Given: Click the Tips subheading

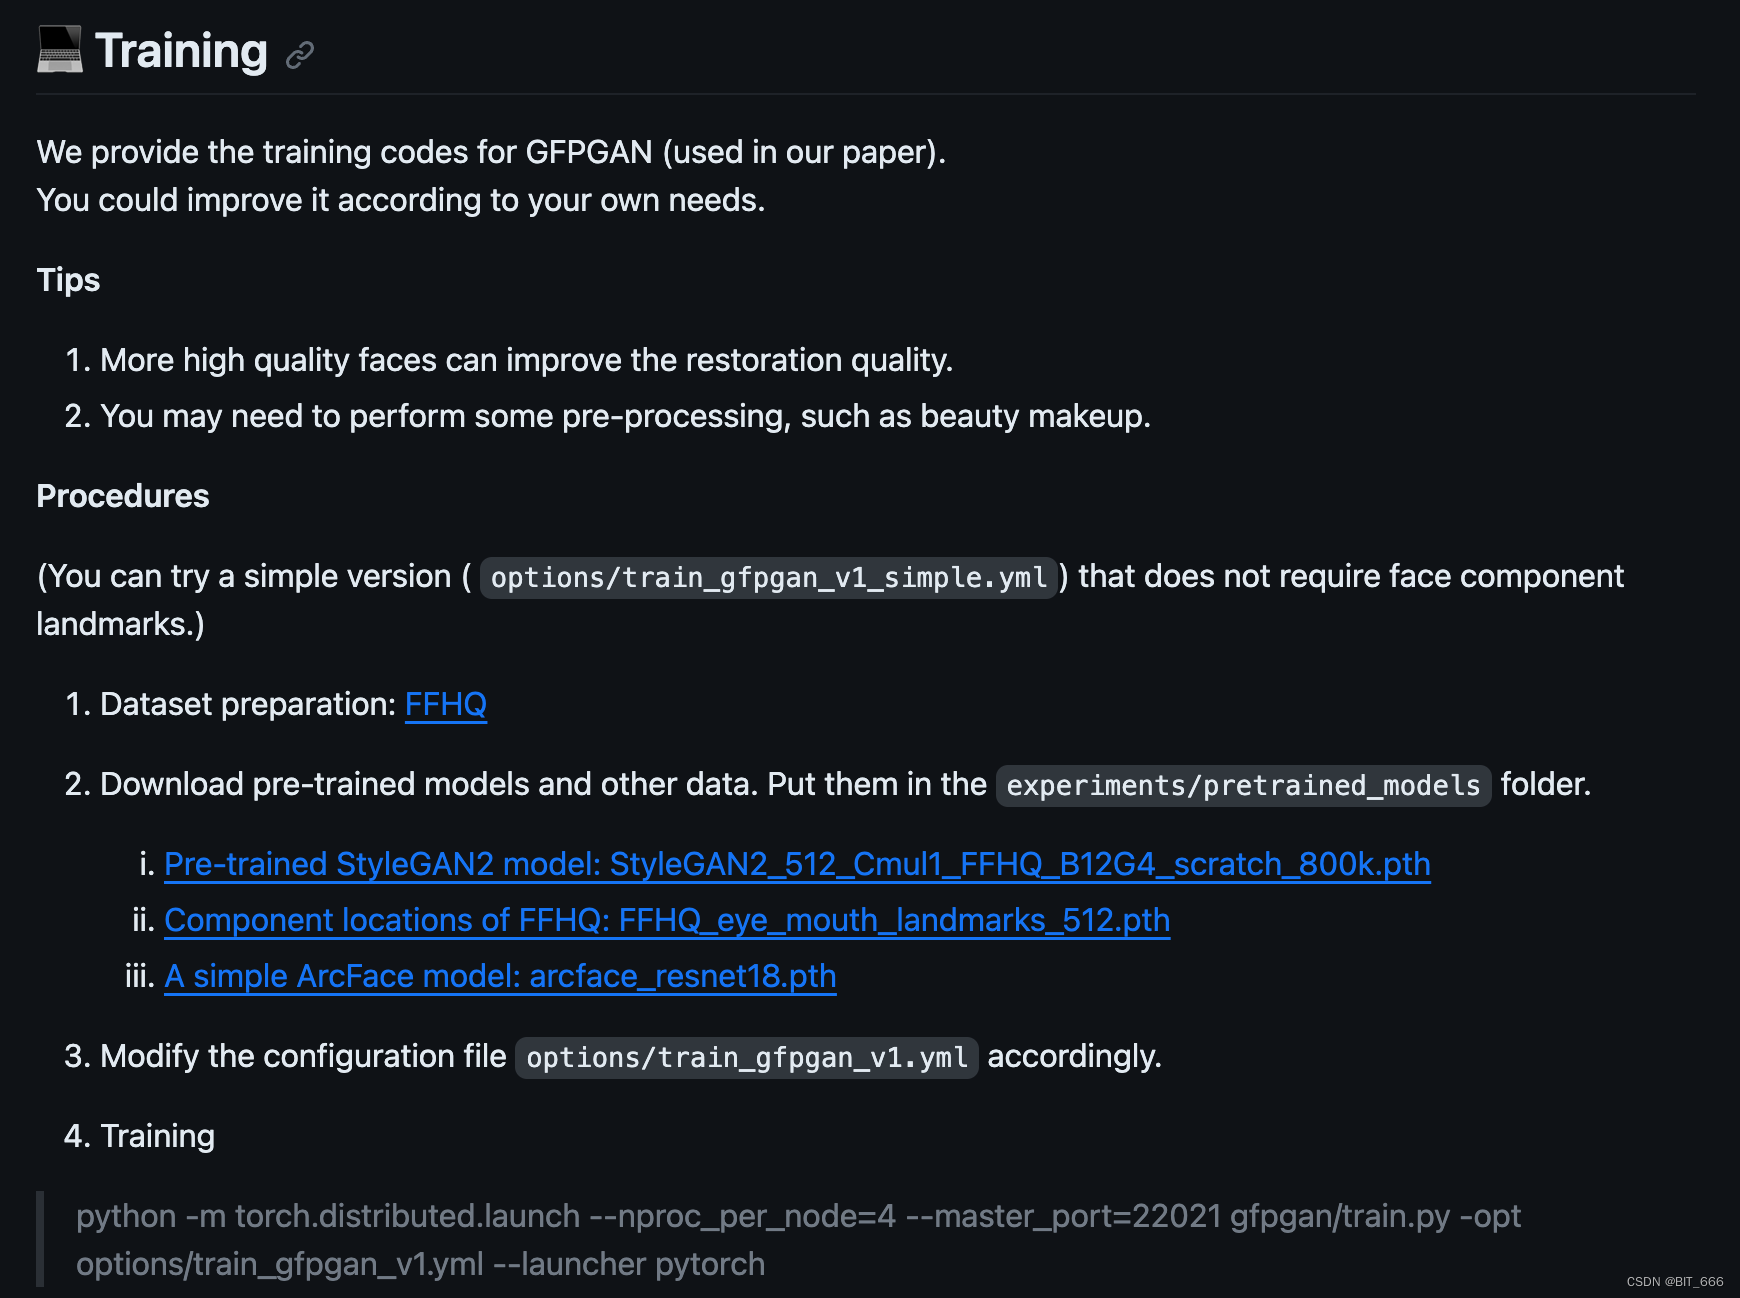Looking at the screenshot, I should pyautogui.click(x=68, y=280).
